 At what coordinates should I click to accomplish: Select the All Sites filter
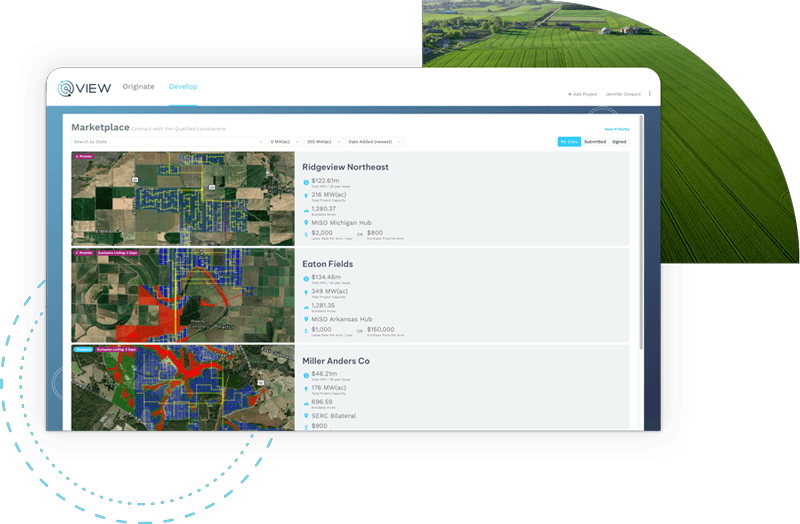[x=569, y=142]
